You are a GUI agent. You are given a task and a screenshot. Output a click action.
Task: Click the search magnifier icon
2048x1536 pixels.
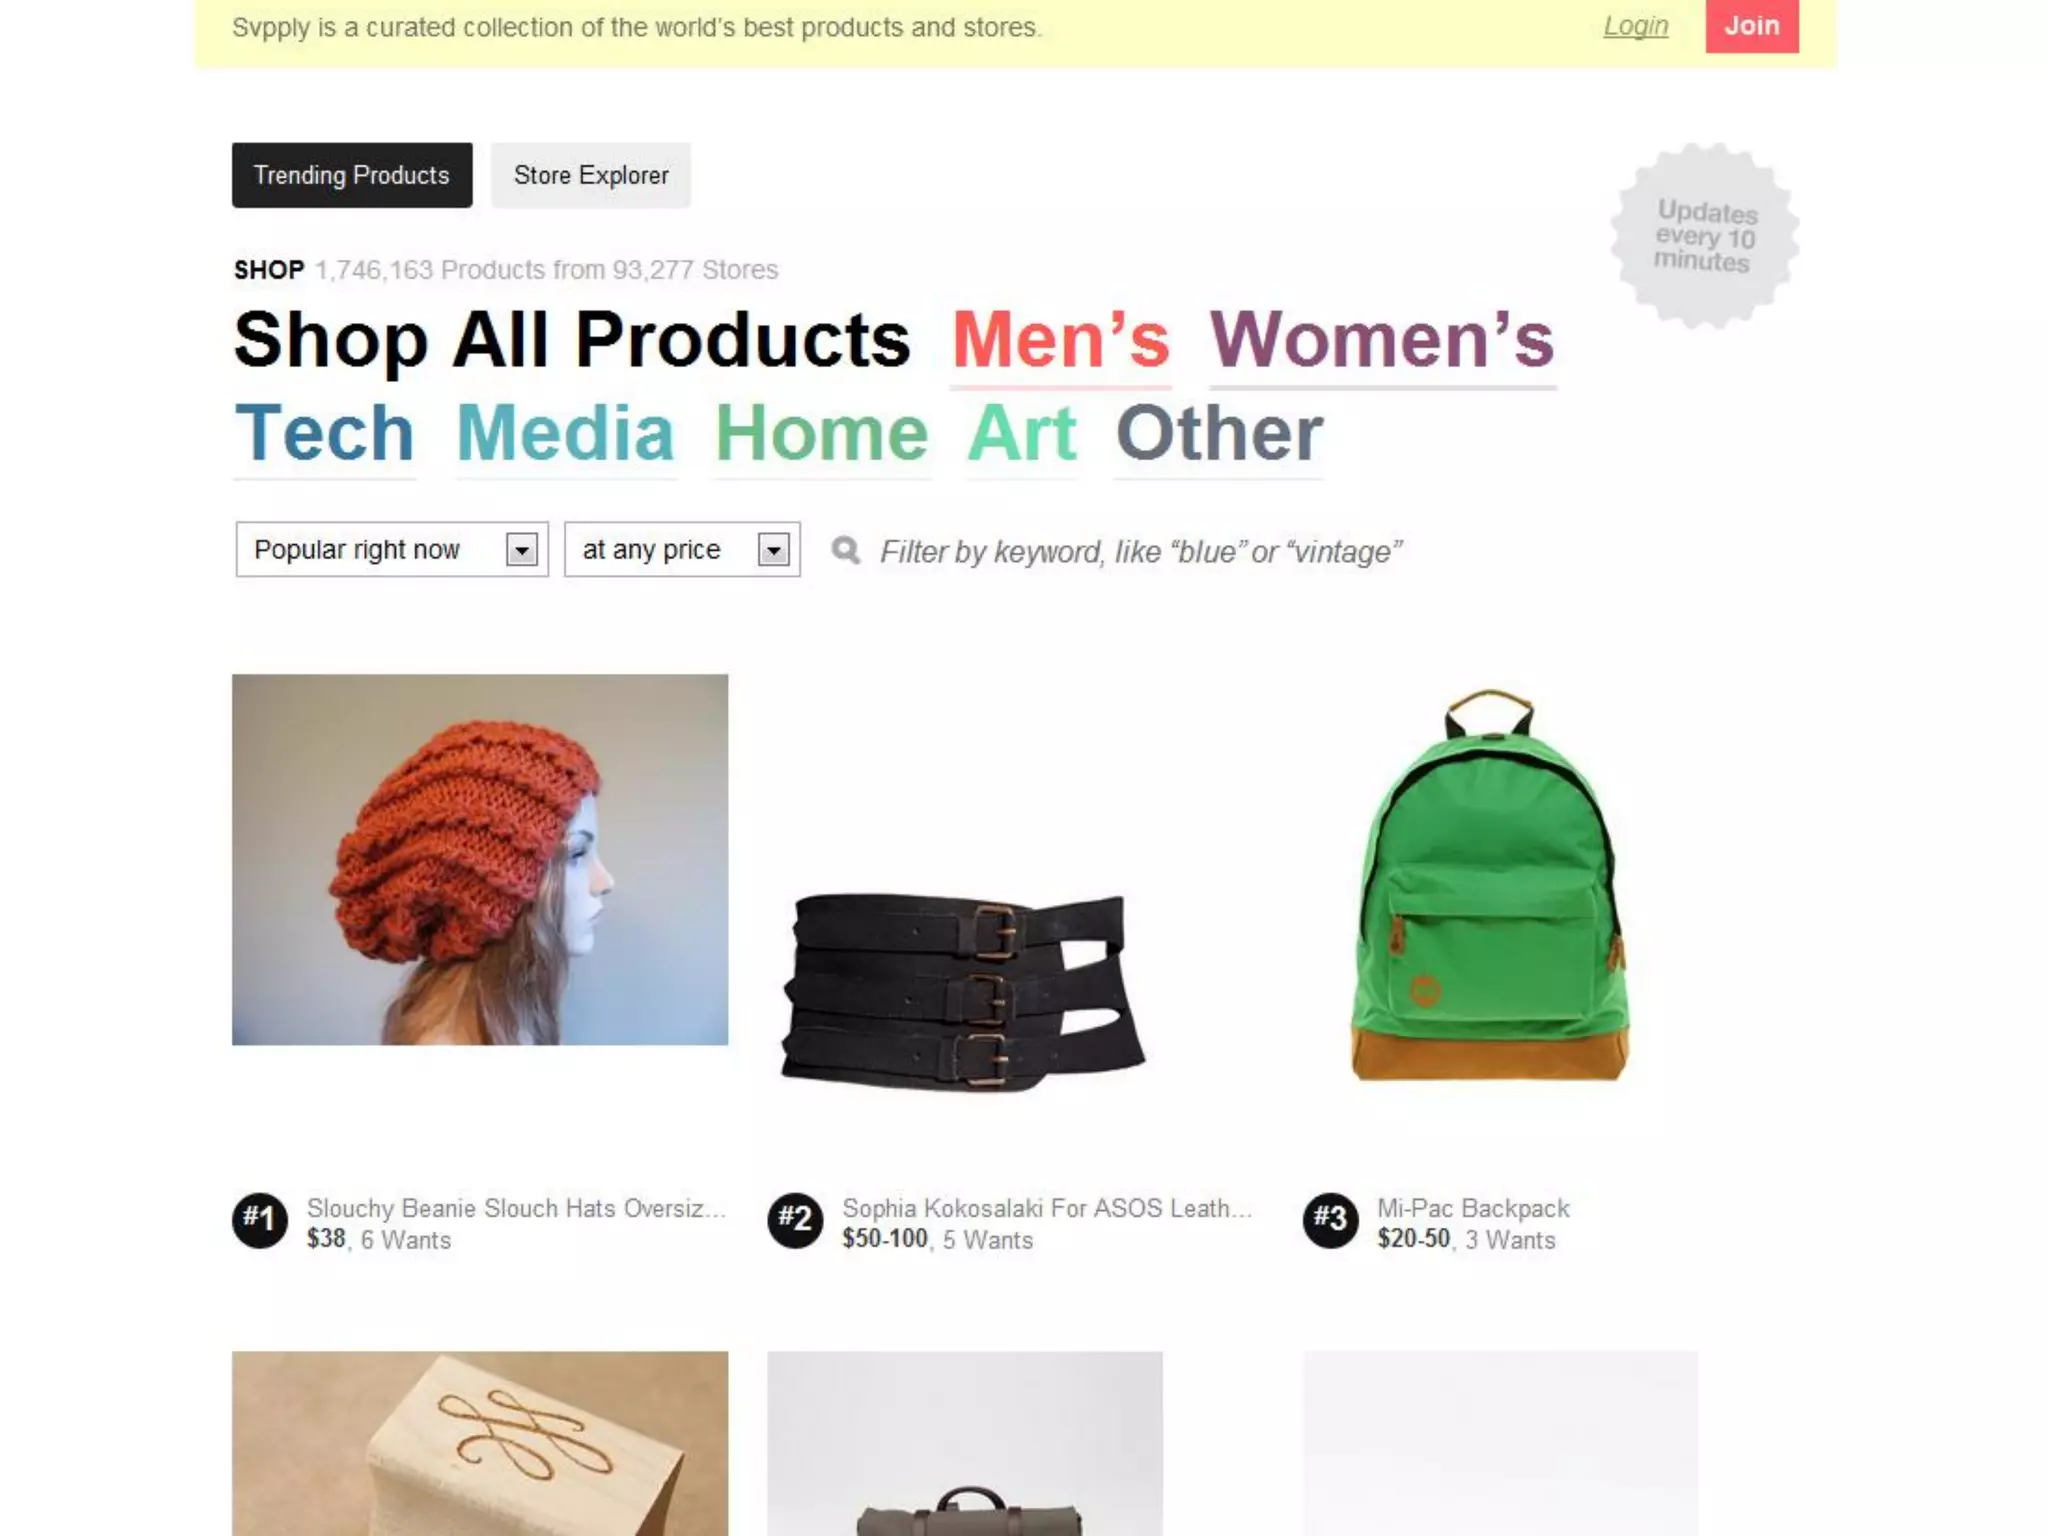click(x=846, y=550)
